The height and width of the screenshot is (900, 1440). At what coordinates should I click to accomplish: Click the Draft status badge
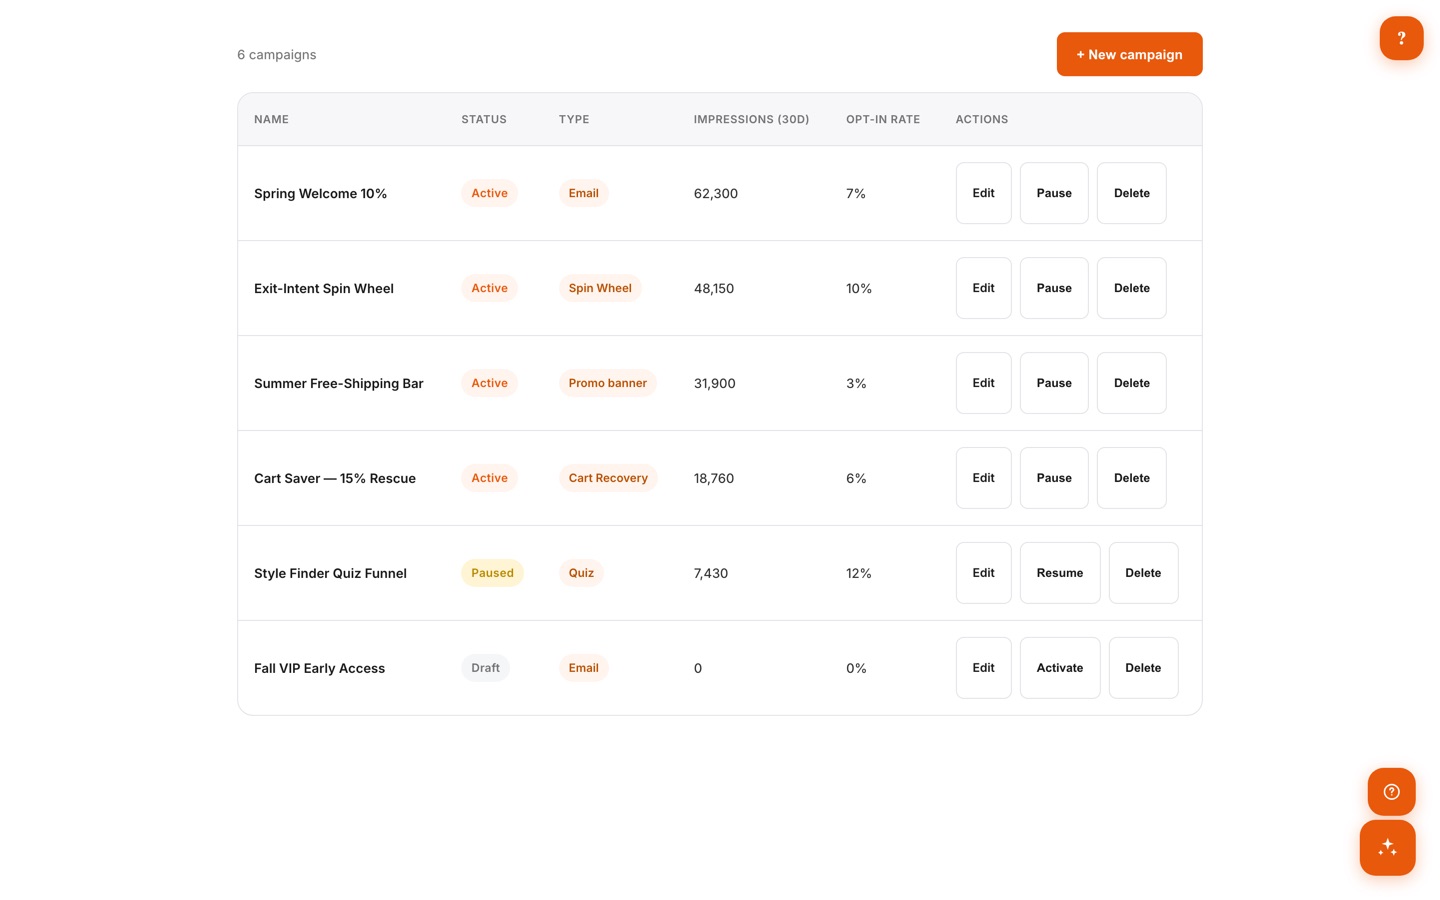(x=485, y=668)
